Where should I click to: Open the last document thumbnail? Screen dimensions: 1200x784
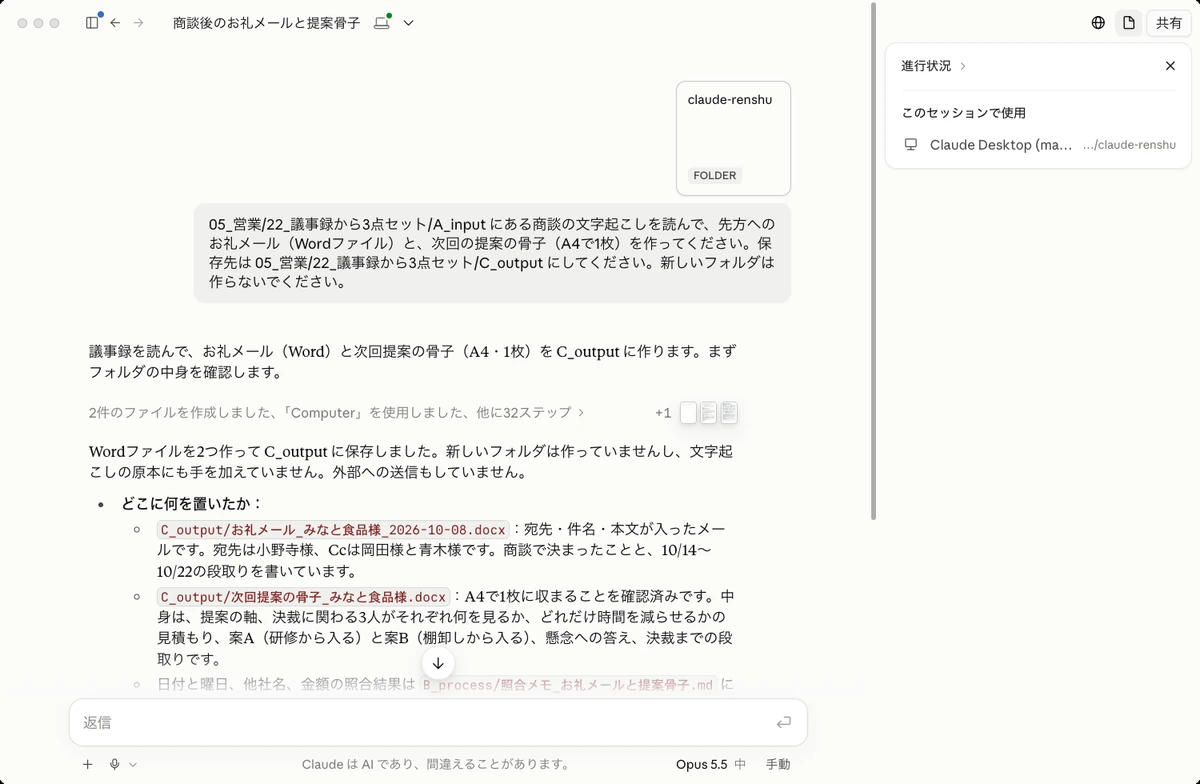tap(729, 412)
